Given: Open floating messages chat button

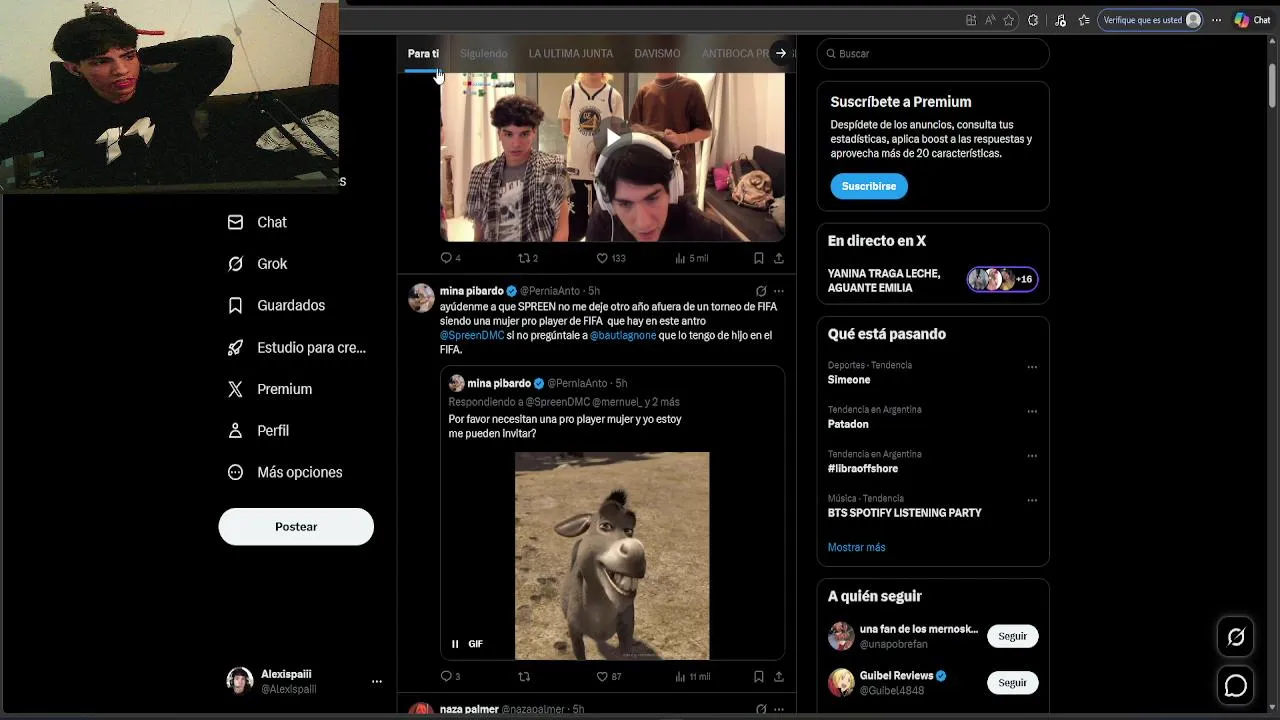Looking at the screenshot, I should pyautogui.click(x=1236, y=685).
